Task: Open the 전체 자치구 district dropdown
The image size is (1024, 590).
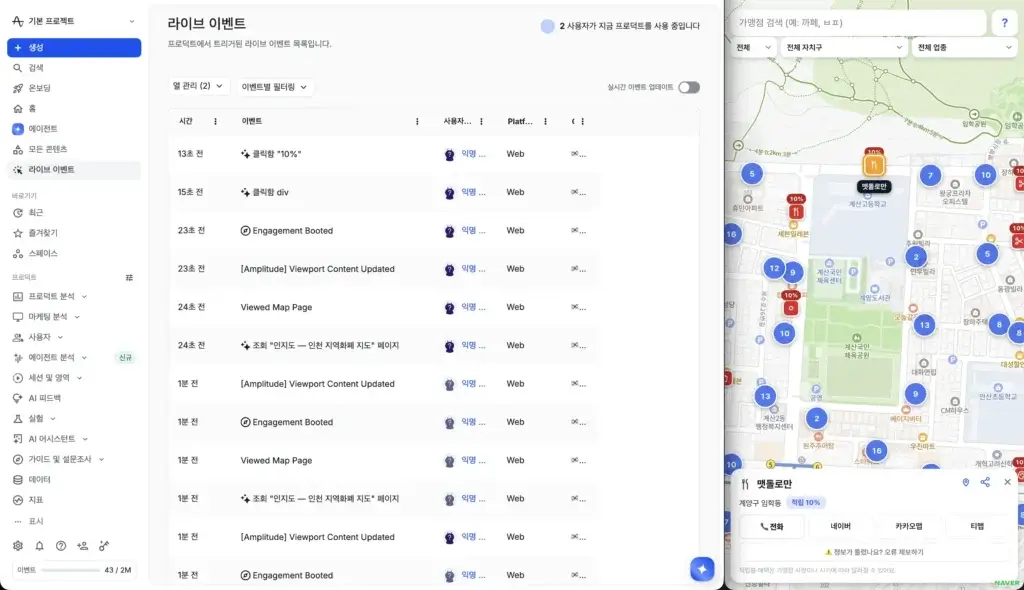Action: [844, 48]
